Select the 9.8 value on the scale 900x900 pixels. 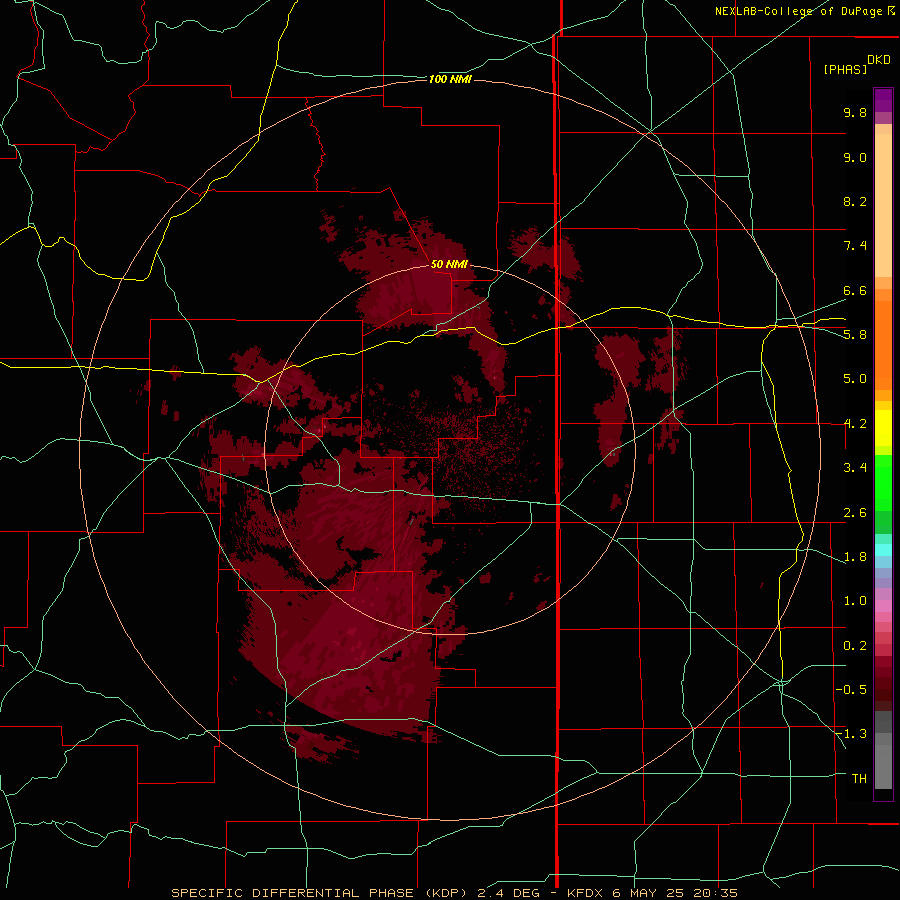(x=855, y=112)
